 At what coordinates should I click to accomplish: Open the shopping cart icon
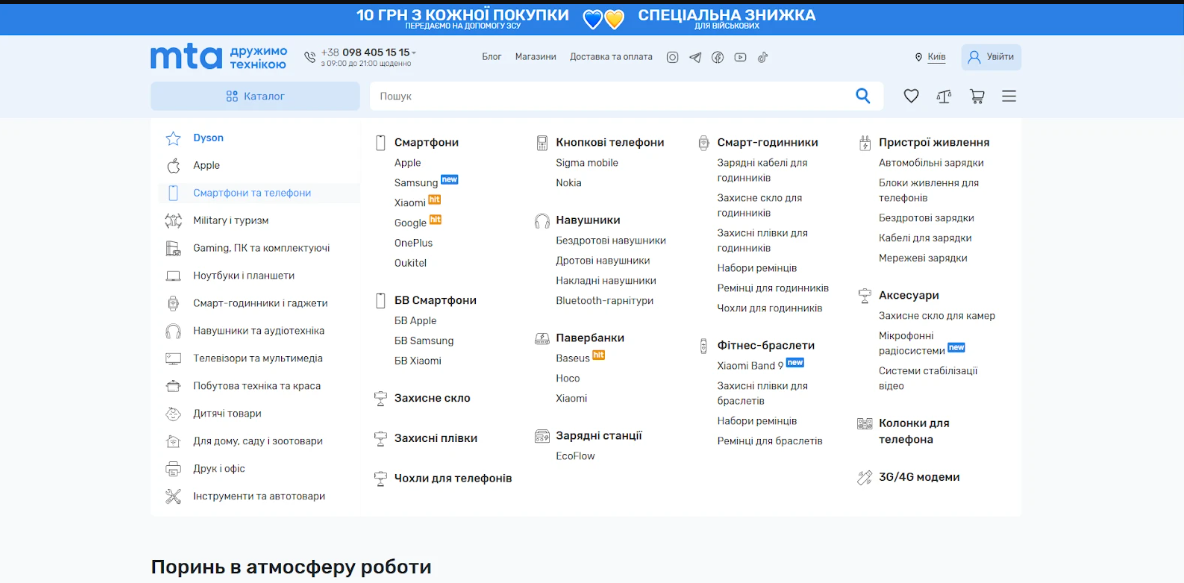(977, 96)
